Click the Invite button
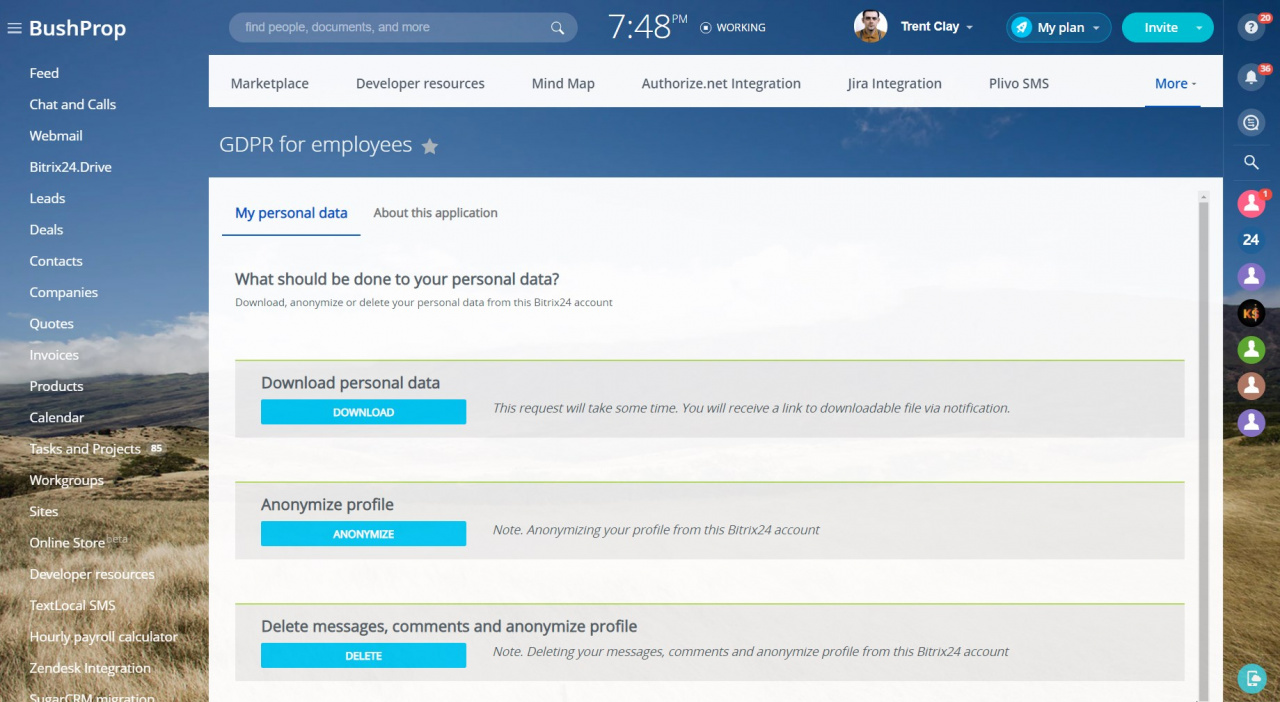 (1160, 28)
